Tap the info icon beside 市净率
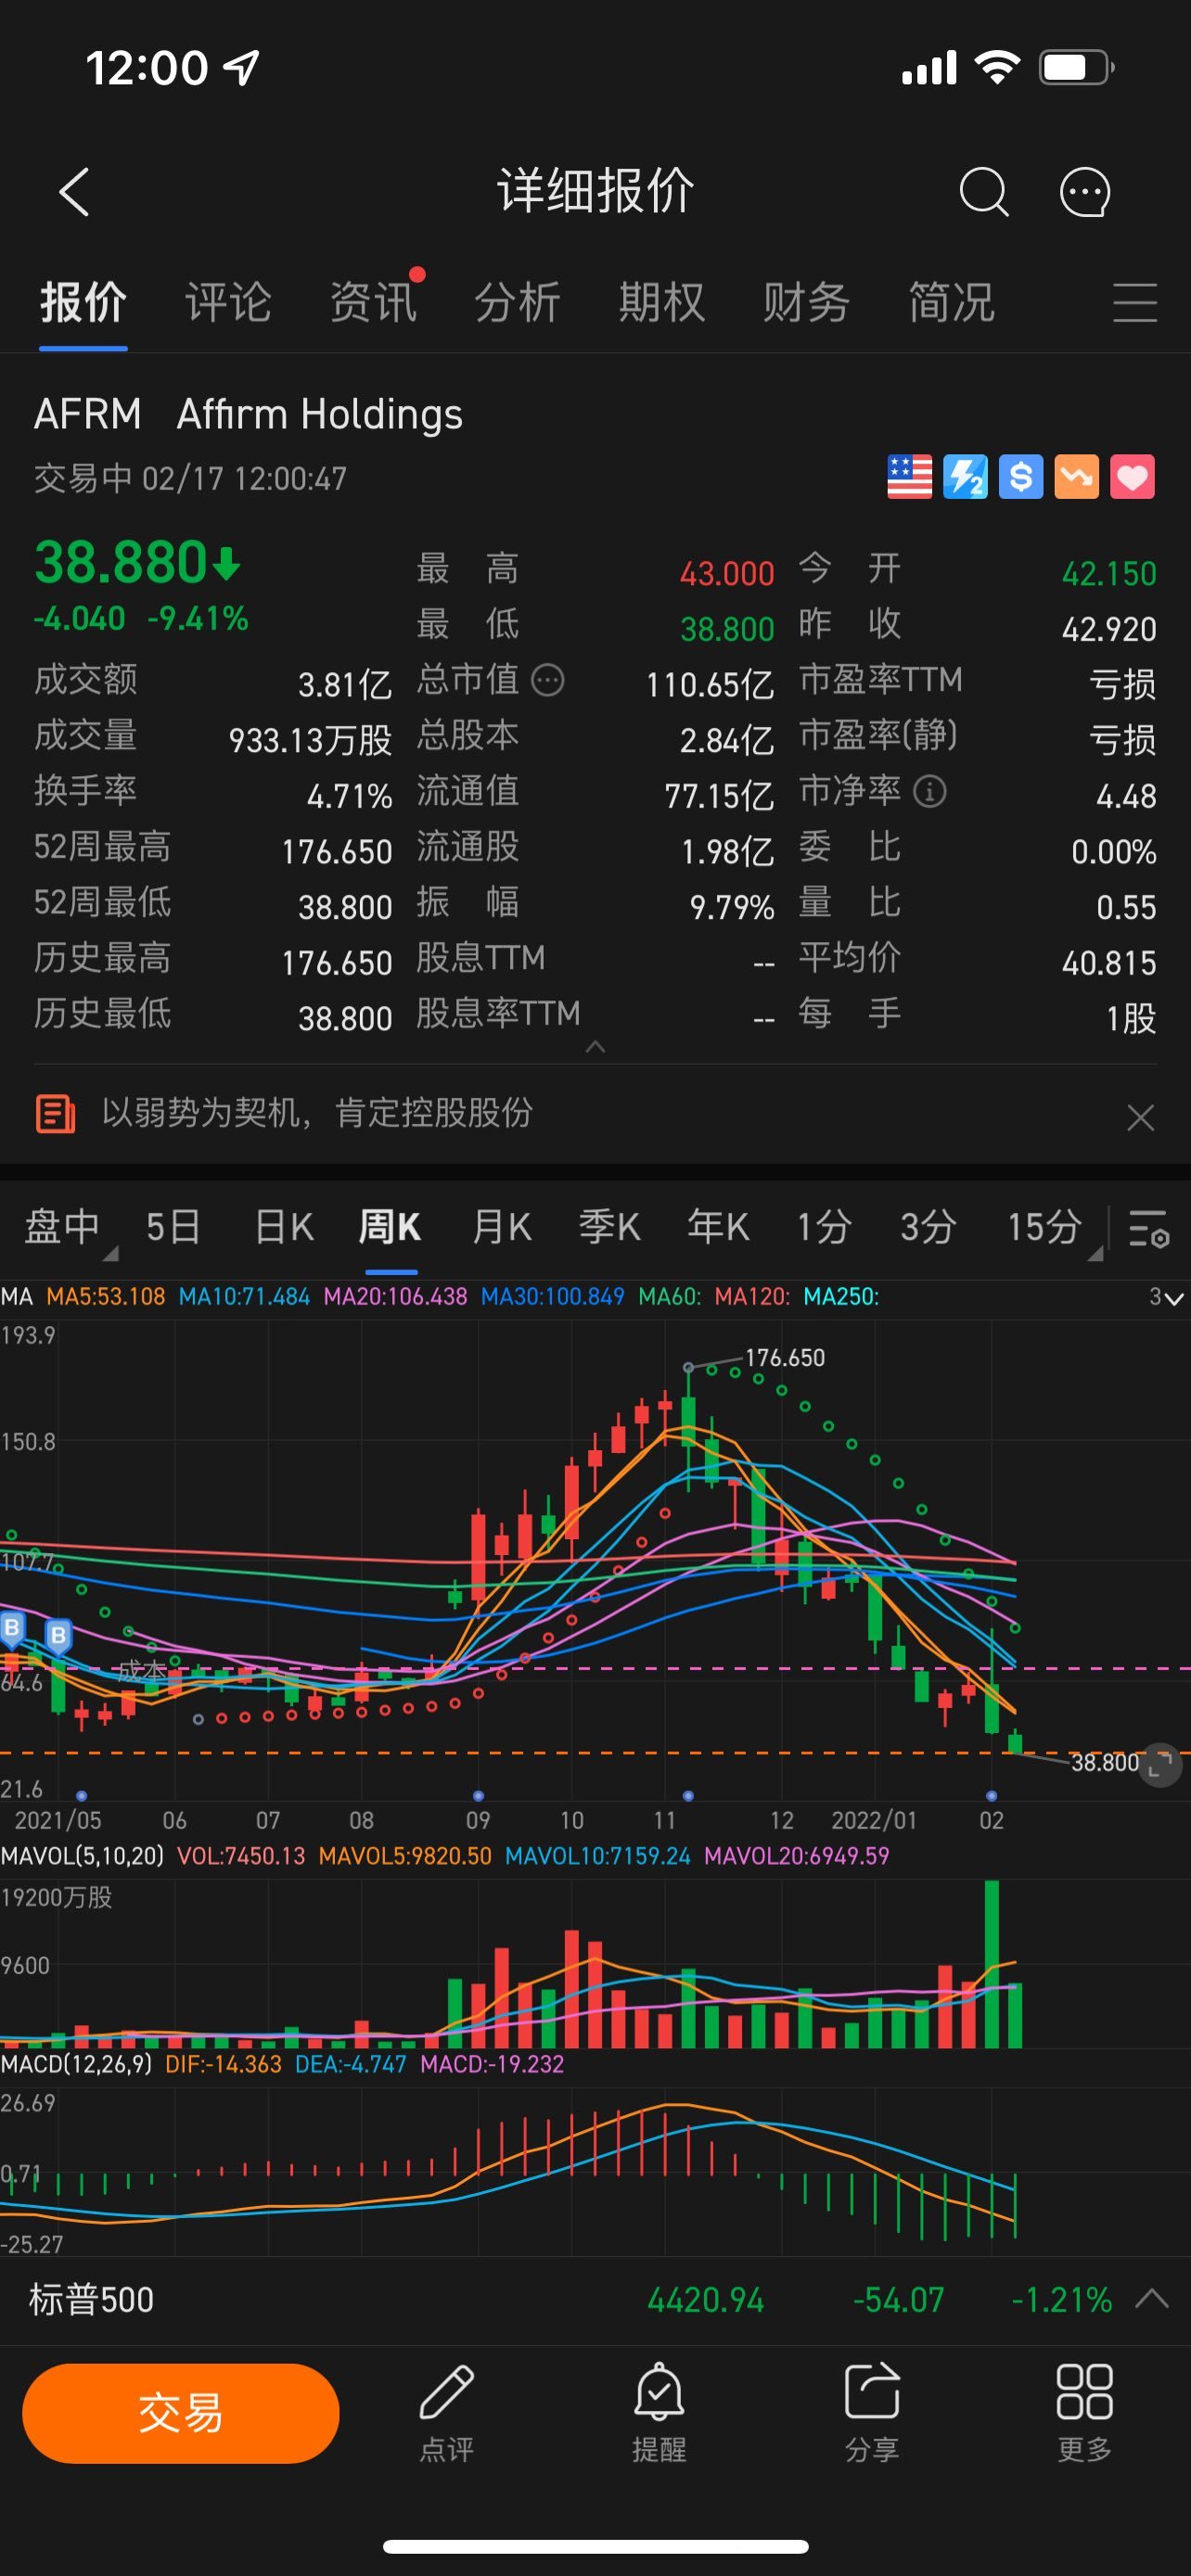Screen dimensions: 1191x2576 (930, 792)
